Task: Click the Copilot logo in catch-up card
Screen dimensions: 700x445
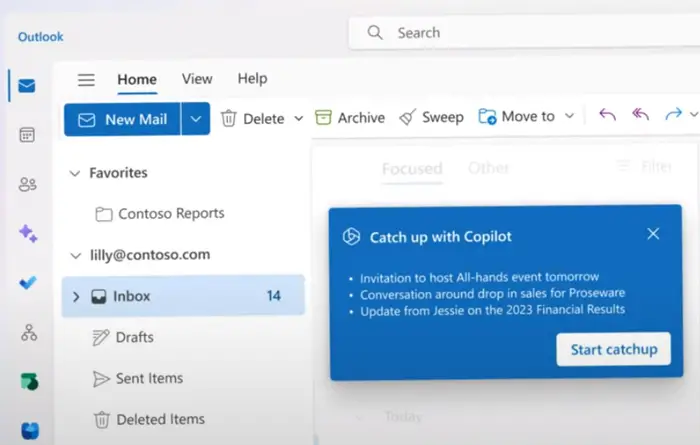Action: tap(351, 237)
